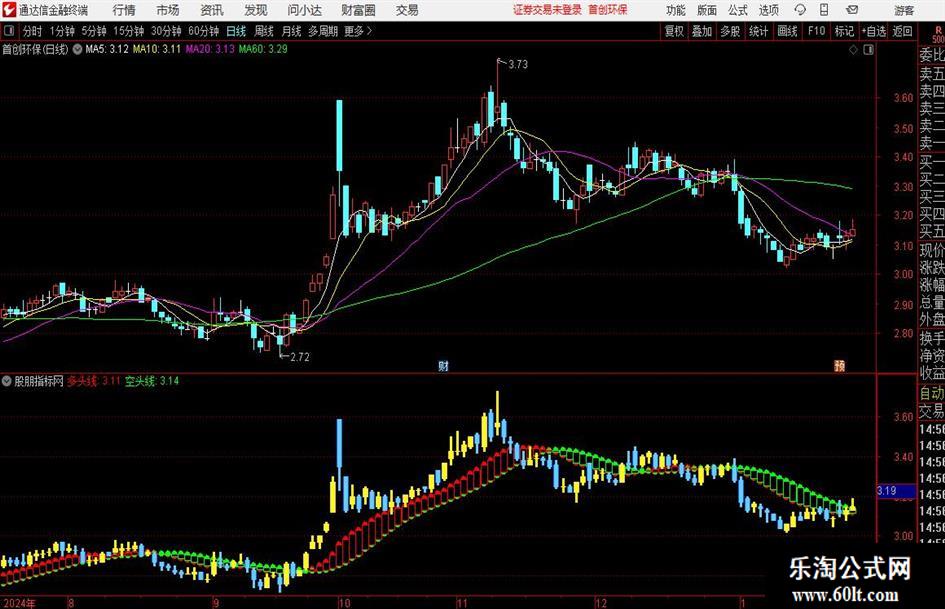Open the 版面 menu
This screenshot has width=945, height=609.
706,10
